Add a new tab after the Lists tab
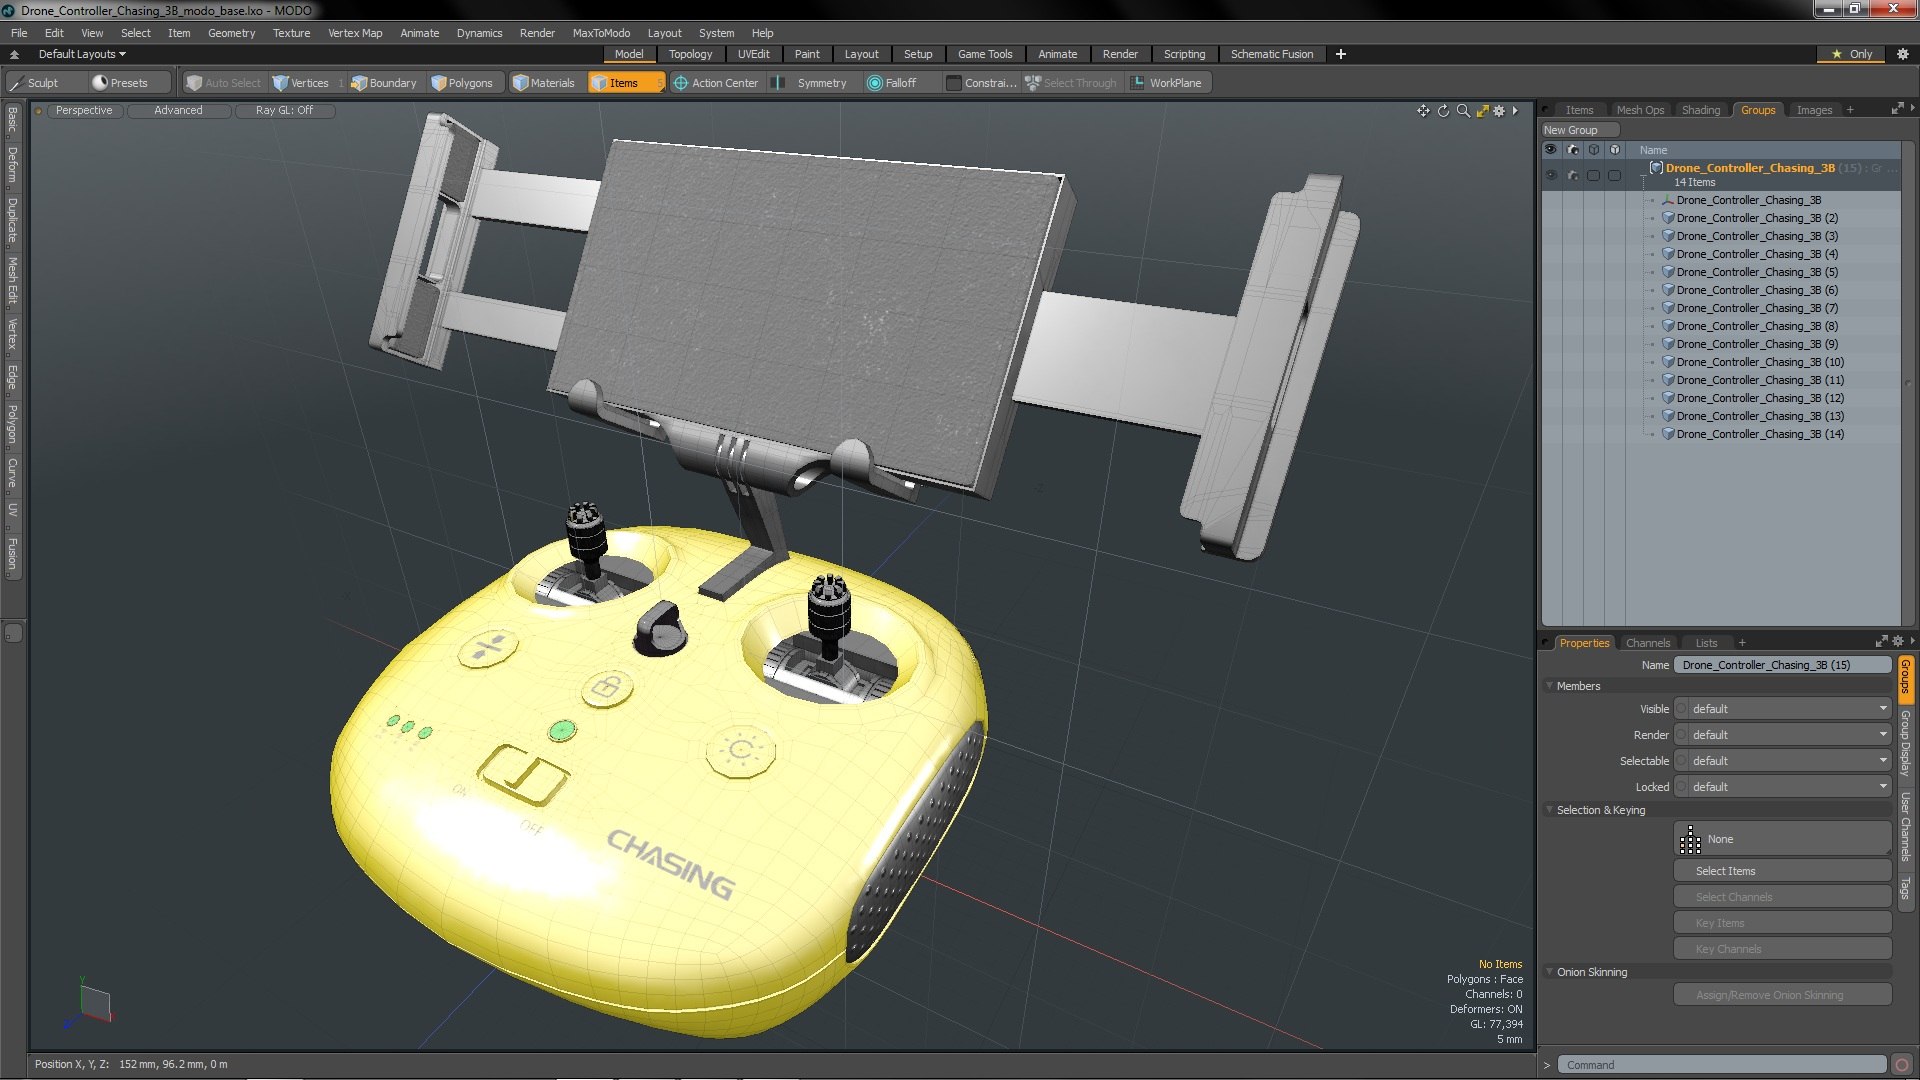Image resolution: width=1920 pixels, height=1080 pixels. coord(1742,643)
